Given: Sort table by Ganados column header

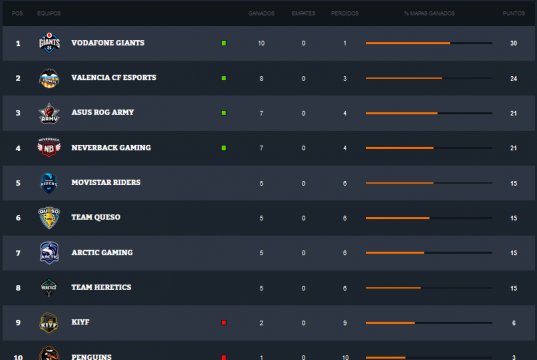Looking at the screenshot, I should [261, 13].
